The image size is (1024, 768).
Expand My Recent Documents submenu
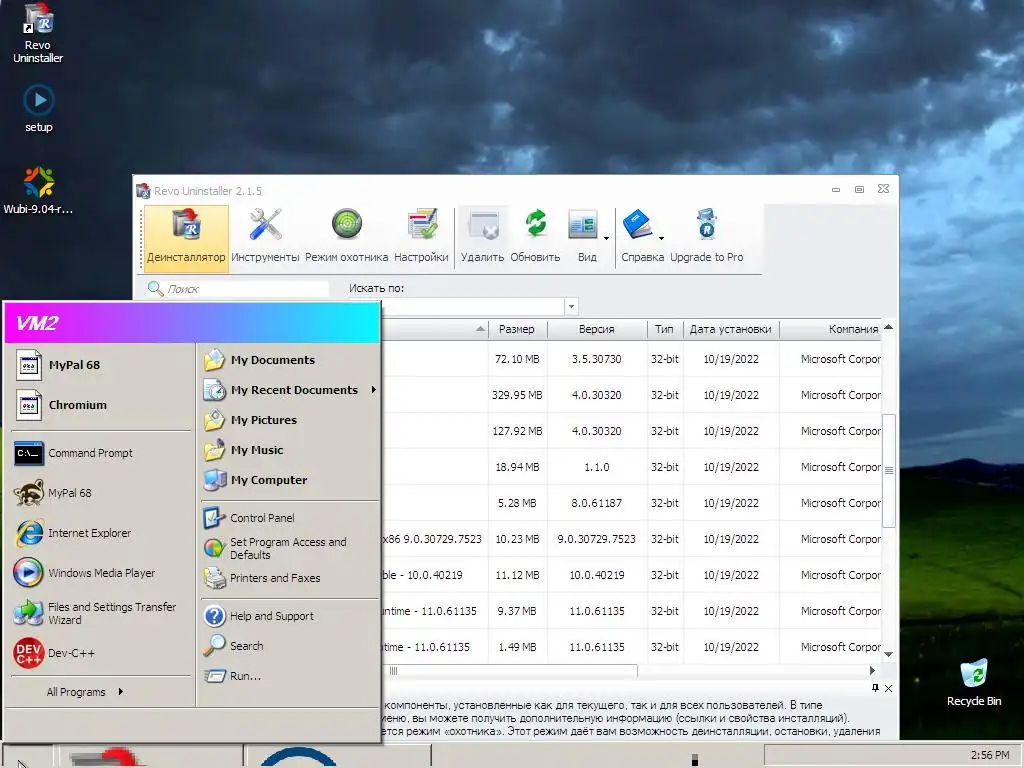click(289, 390)
